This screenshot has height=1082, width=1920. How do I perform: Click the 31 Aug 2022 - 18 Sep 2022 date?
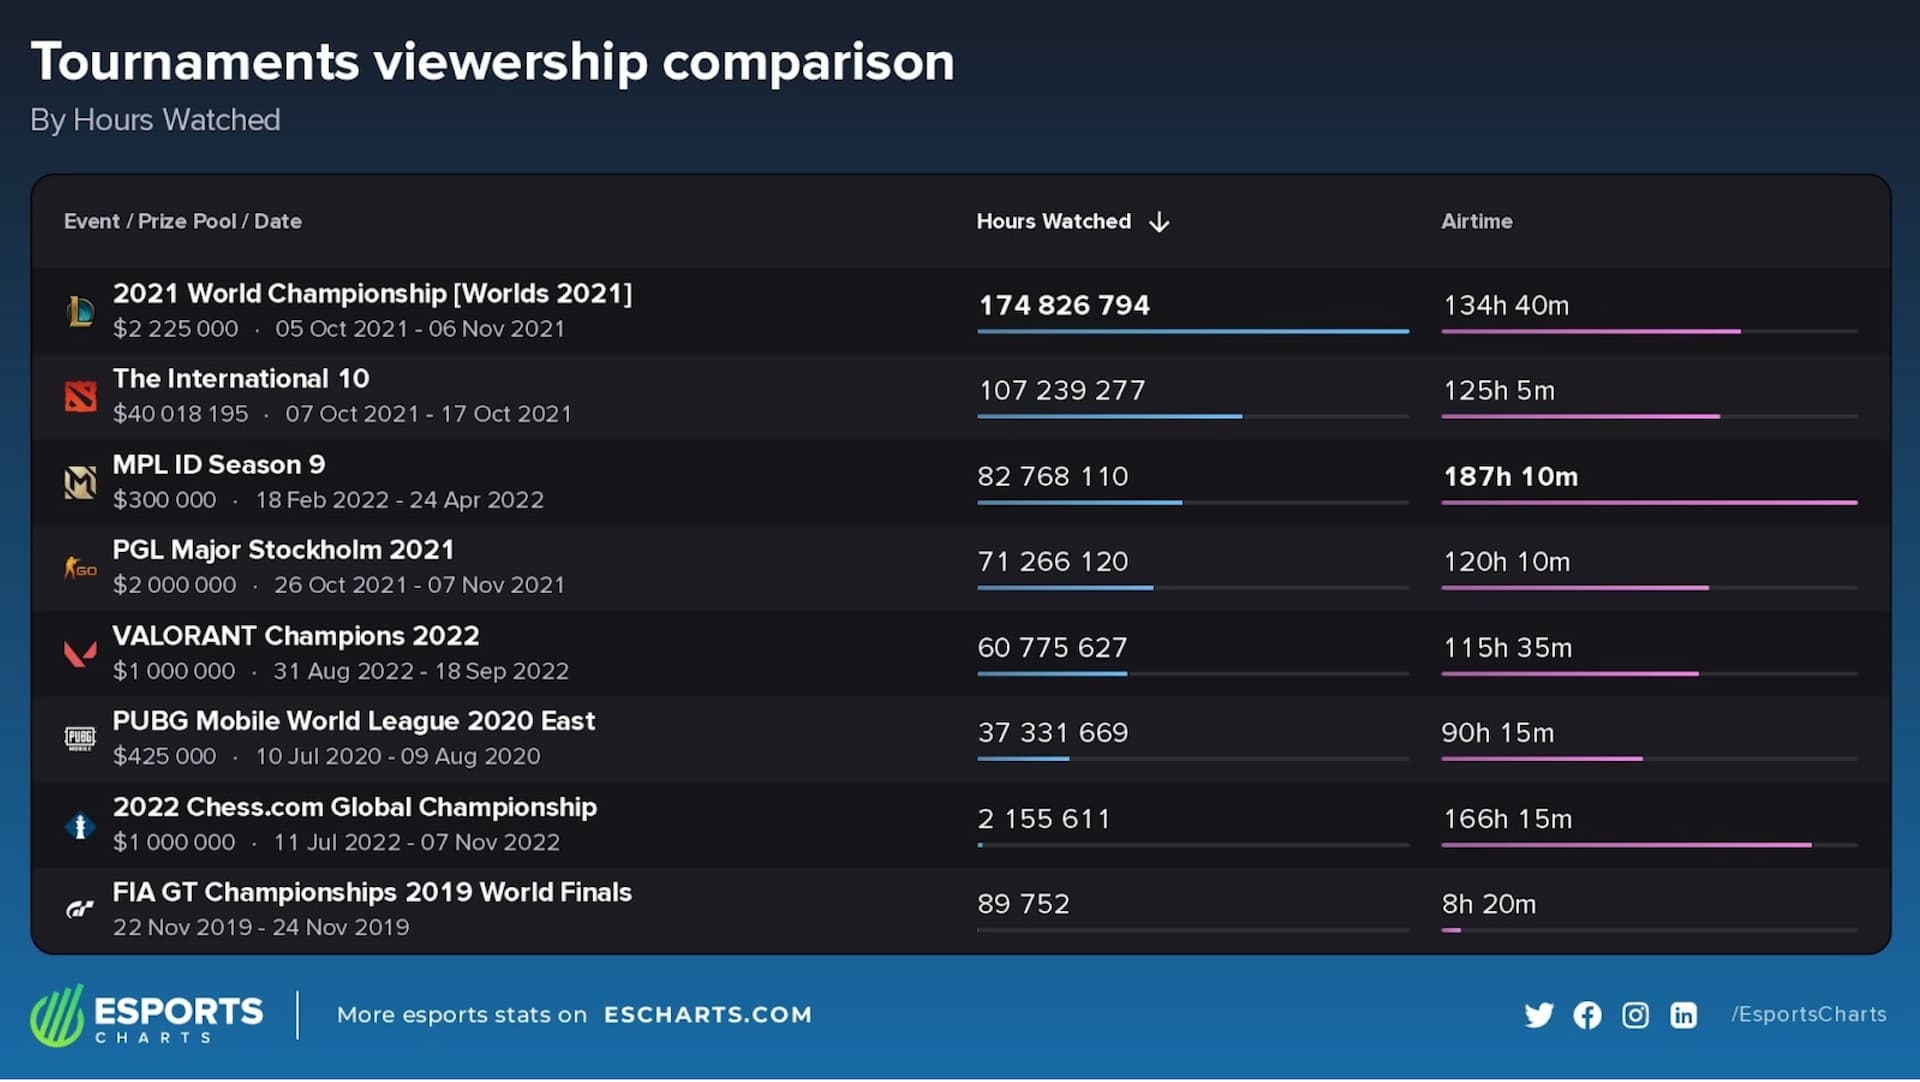(421, 671)
